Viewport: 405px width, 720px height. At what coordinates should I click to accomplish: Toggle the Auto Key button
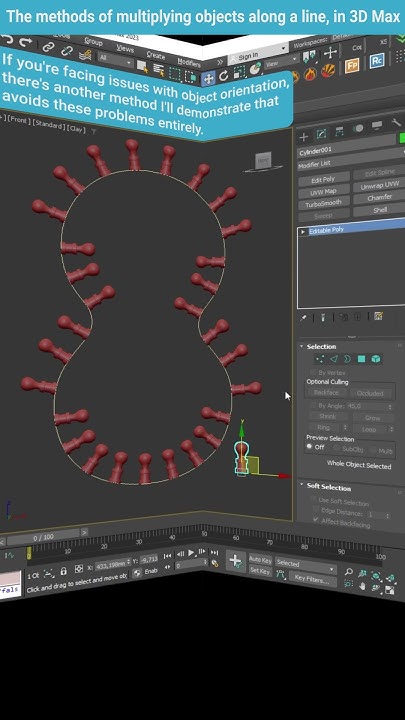coord(260,560)
